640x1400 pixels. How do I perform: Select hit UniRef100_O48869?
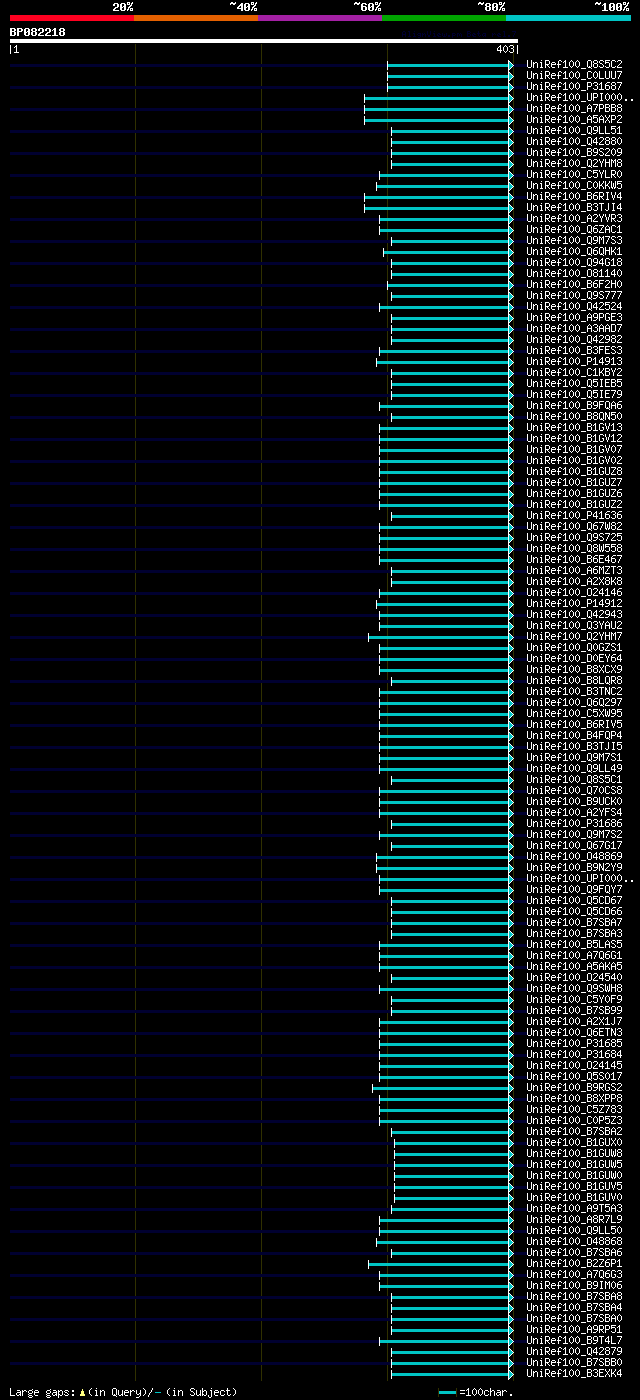574,856
